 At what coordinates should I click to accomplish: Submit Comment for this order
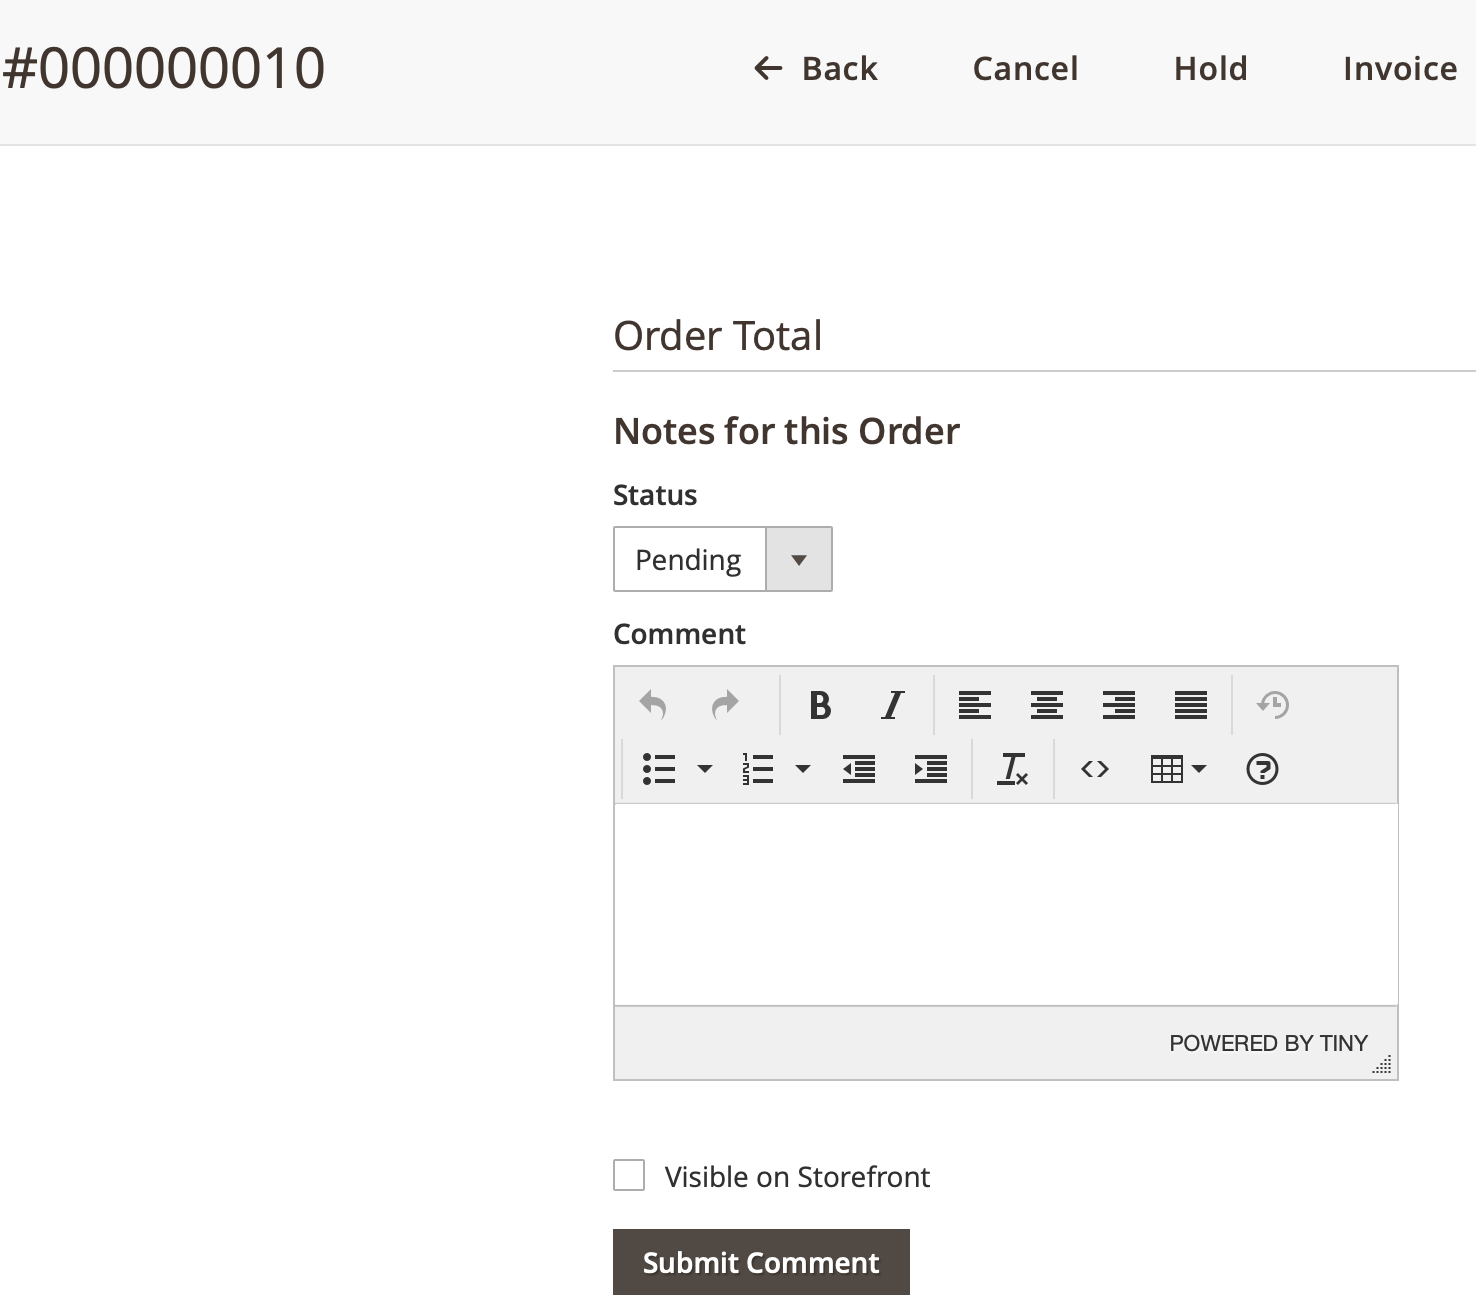pos(761,1262)
